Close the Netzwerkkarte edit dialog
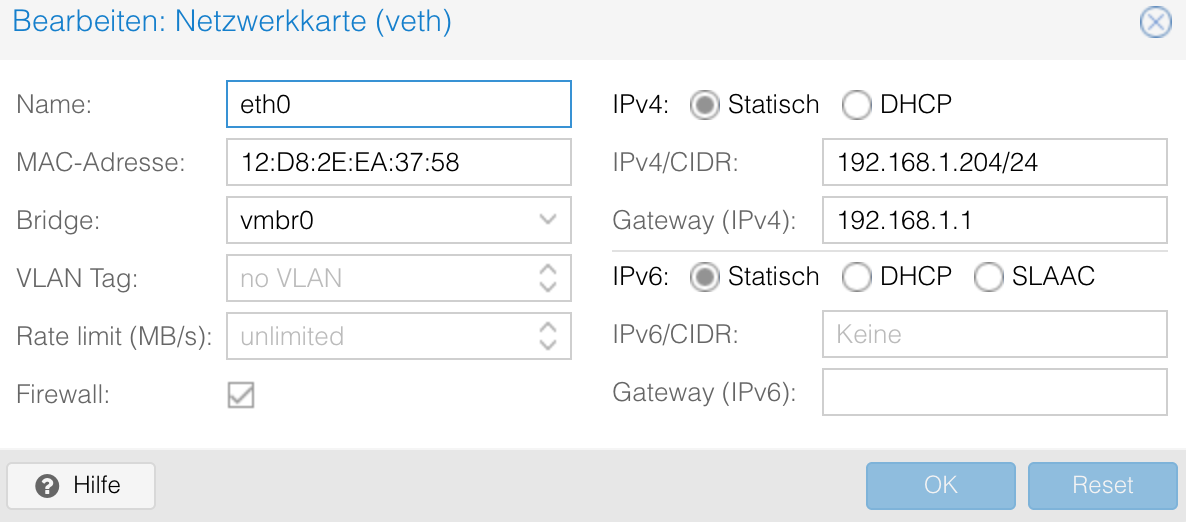 point(1155,22)
